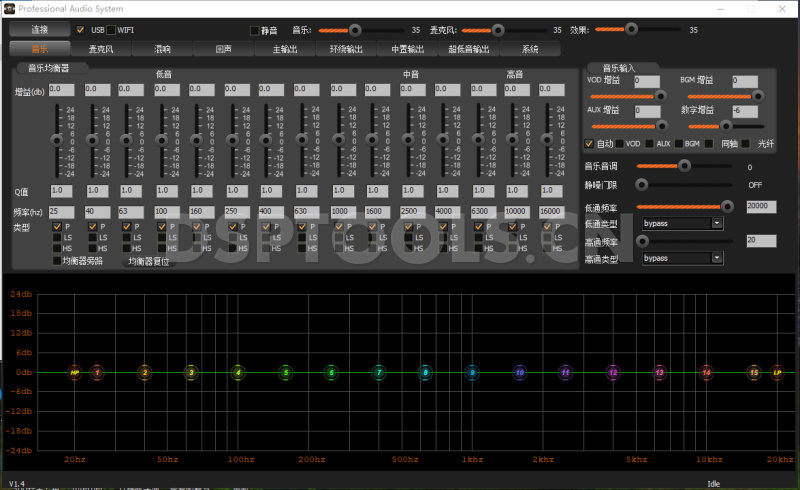The height and width of the screenshot is (490, 800).
Task: Open the 系统 tab
Action: 530,48
